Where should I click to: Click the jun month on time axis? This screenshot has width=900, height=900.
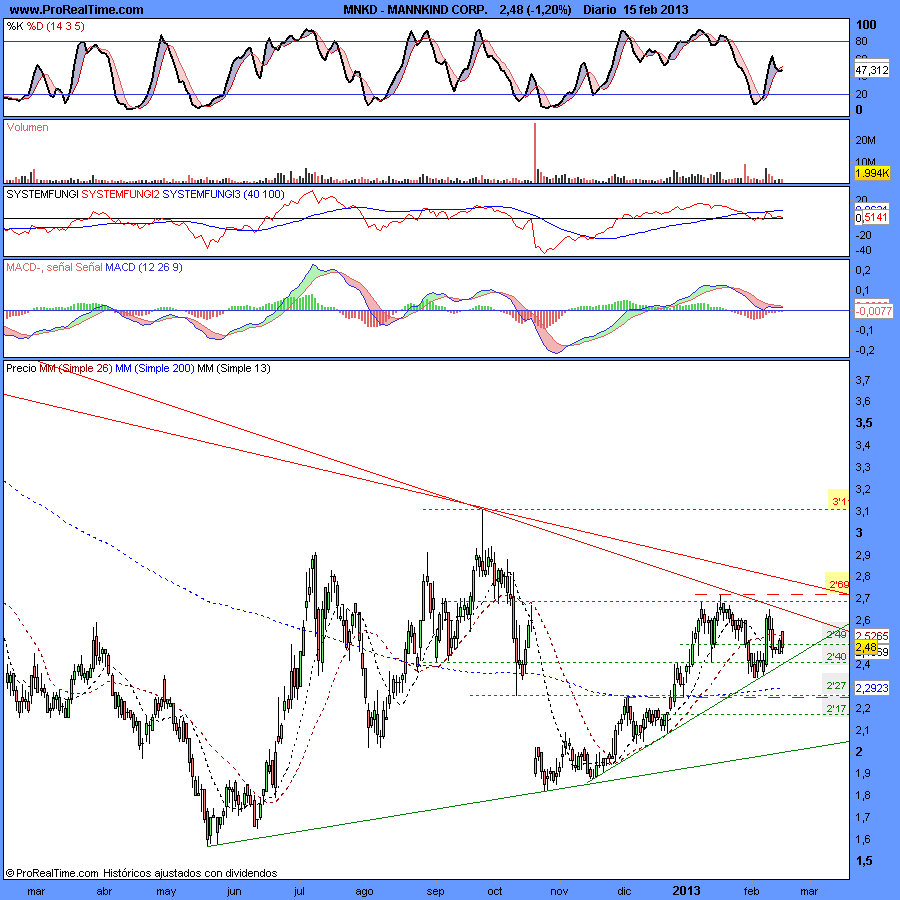coord(234,891)
